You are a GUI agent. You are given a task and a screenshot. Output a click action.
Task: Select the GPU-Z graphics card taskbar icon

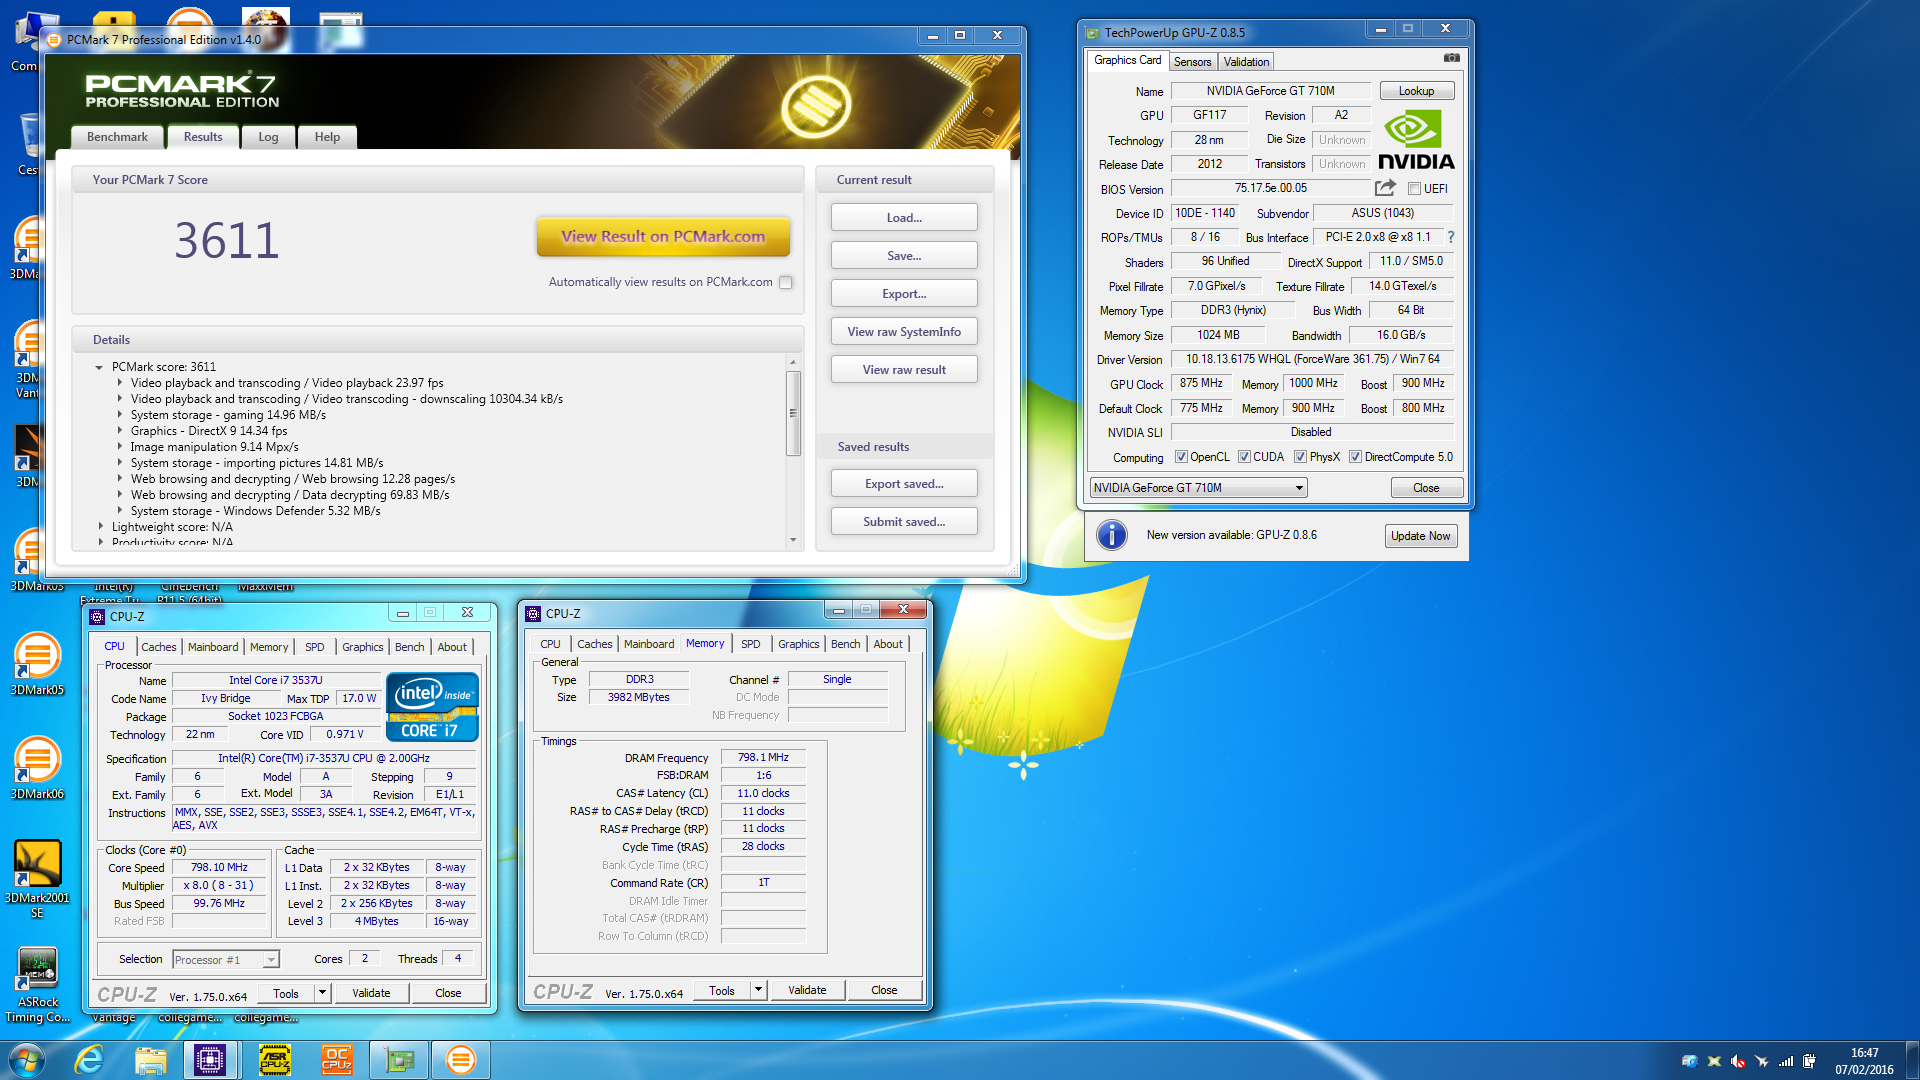[399, 1060]
